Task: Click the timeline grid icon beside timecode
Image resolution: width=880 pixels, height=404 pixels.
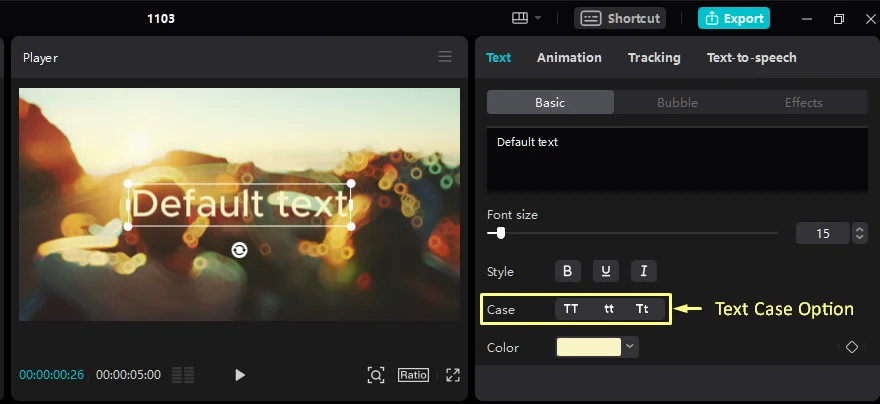Action: 183,375
